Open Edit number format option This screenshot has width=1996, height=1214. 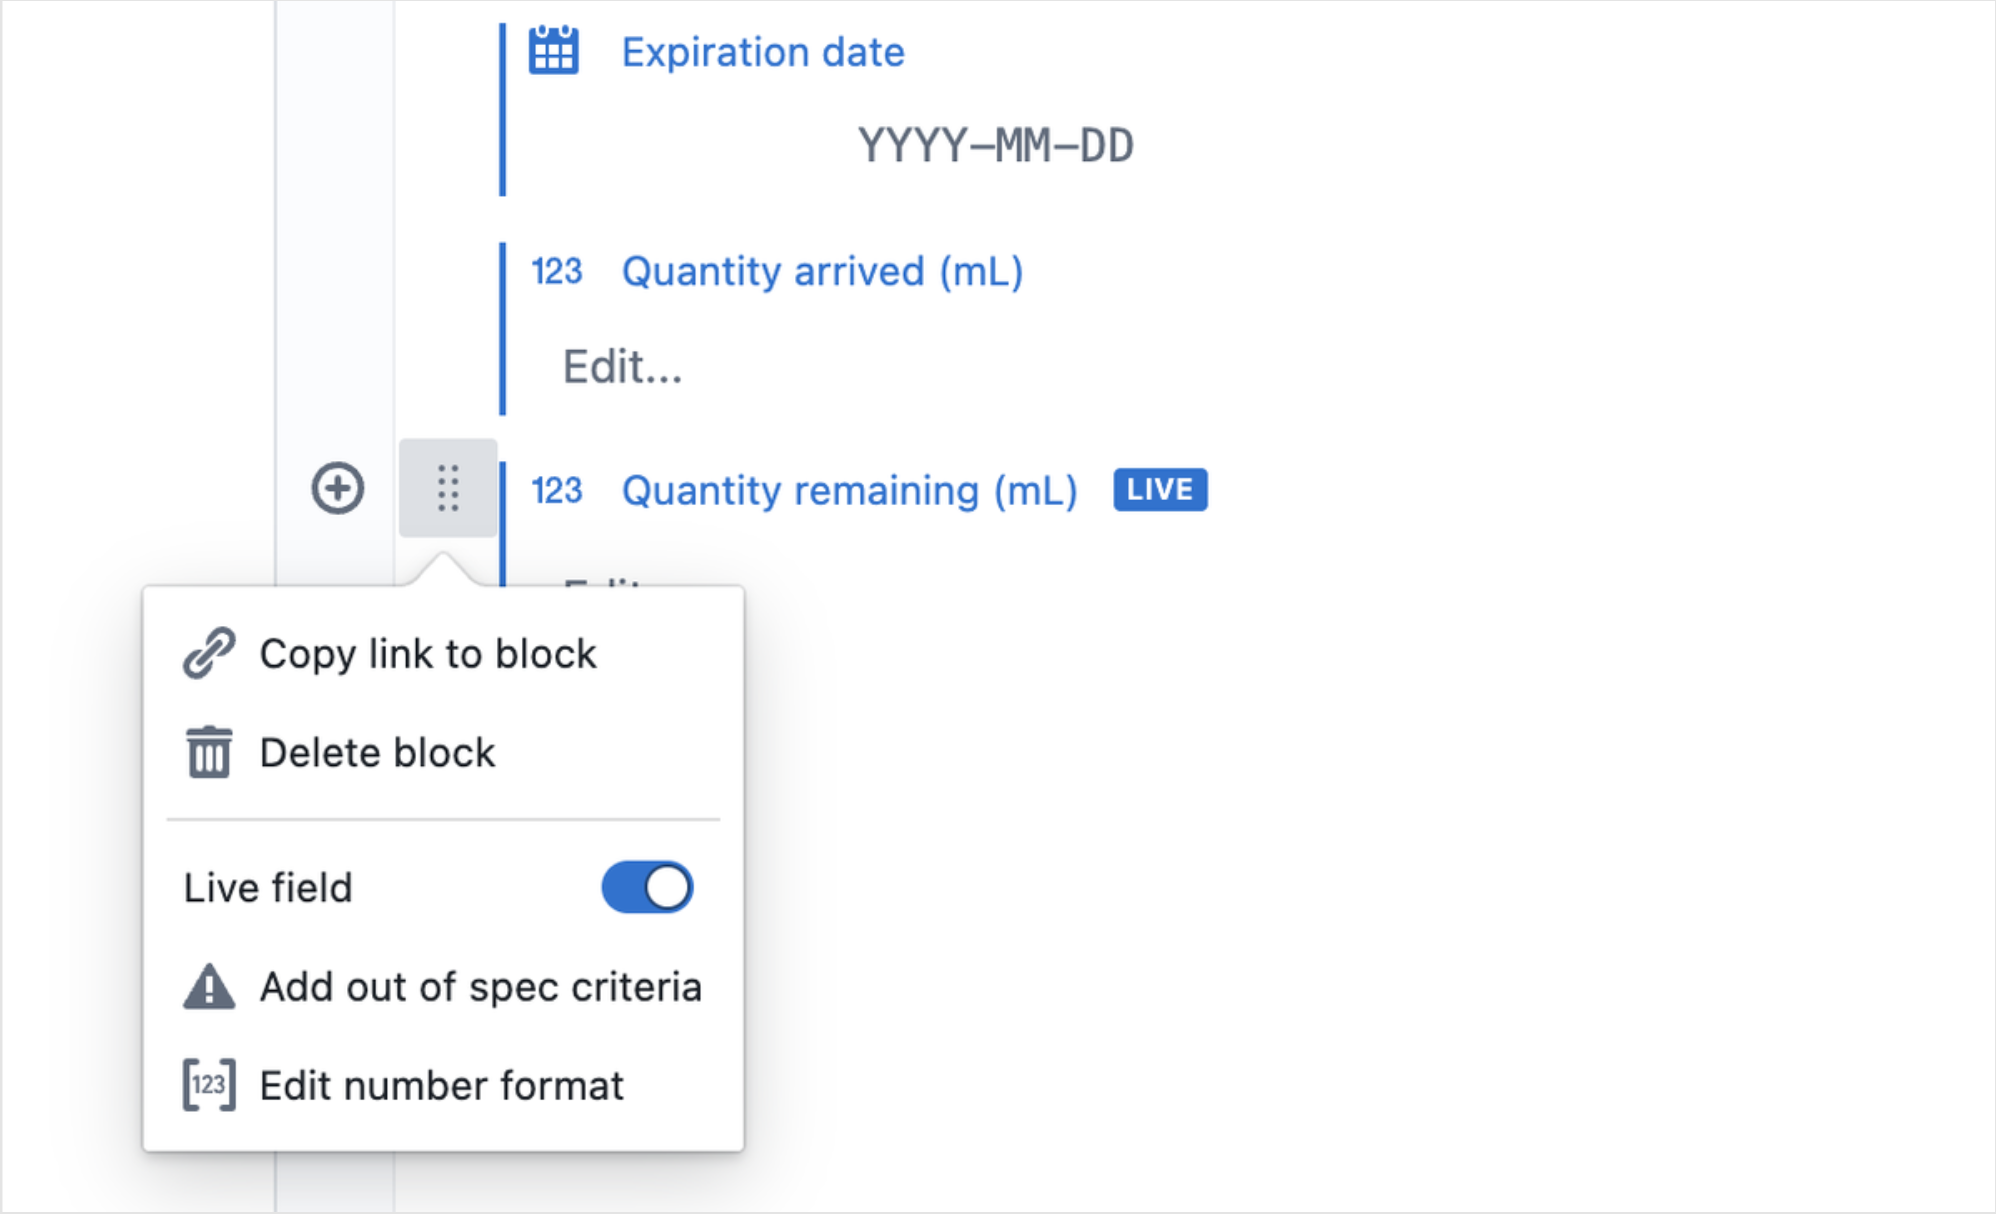(441, 1085)
